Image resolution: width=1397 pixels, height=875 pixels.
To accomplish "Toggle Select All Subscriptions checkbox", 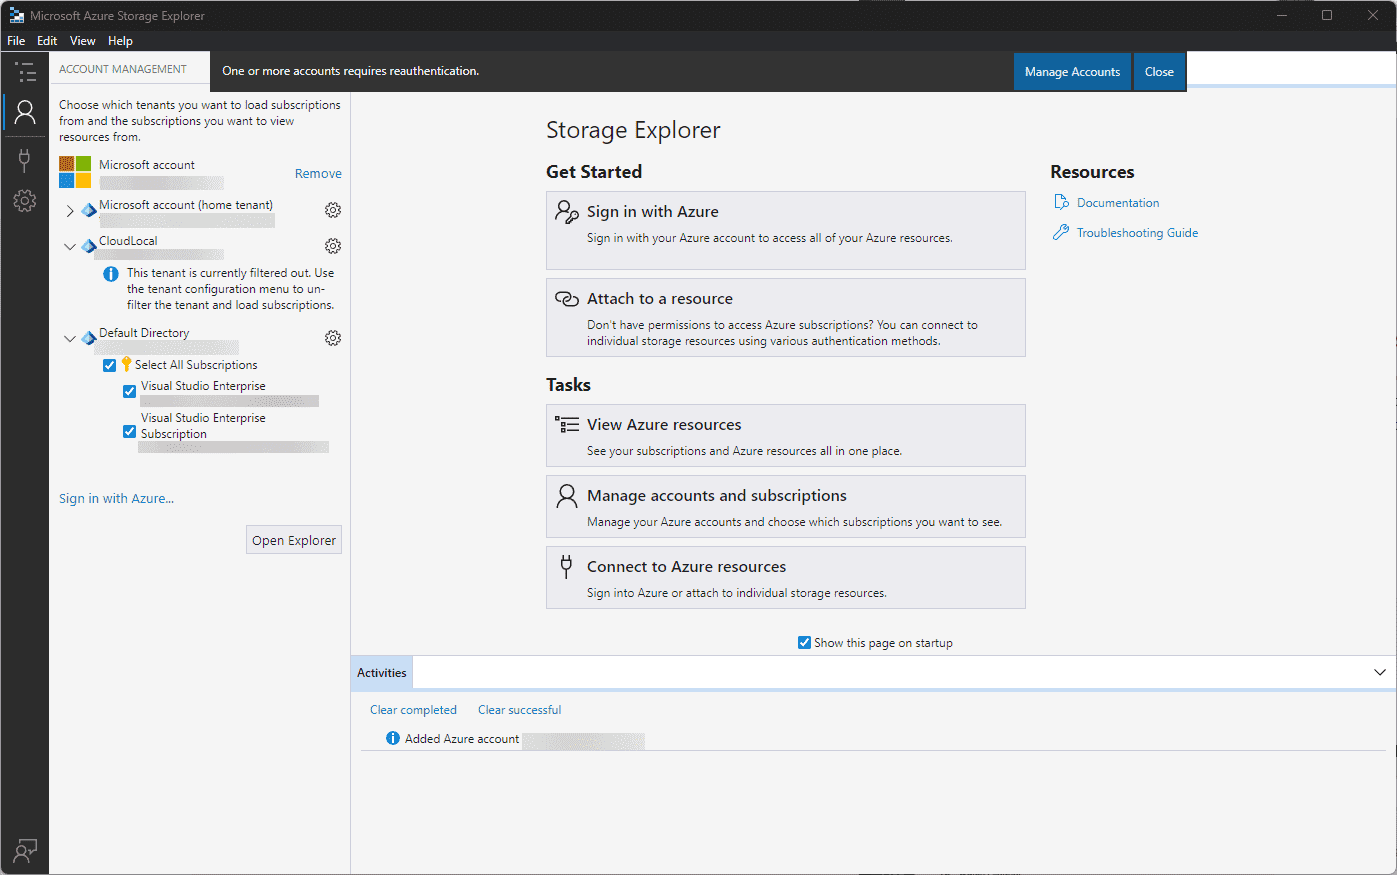I will tap(110, 365).
